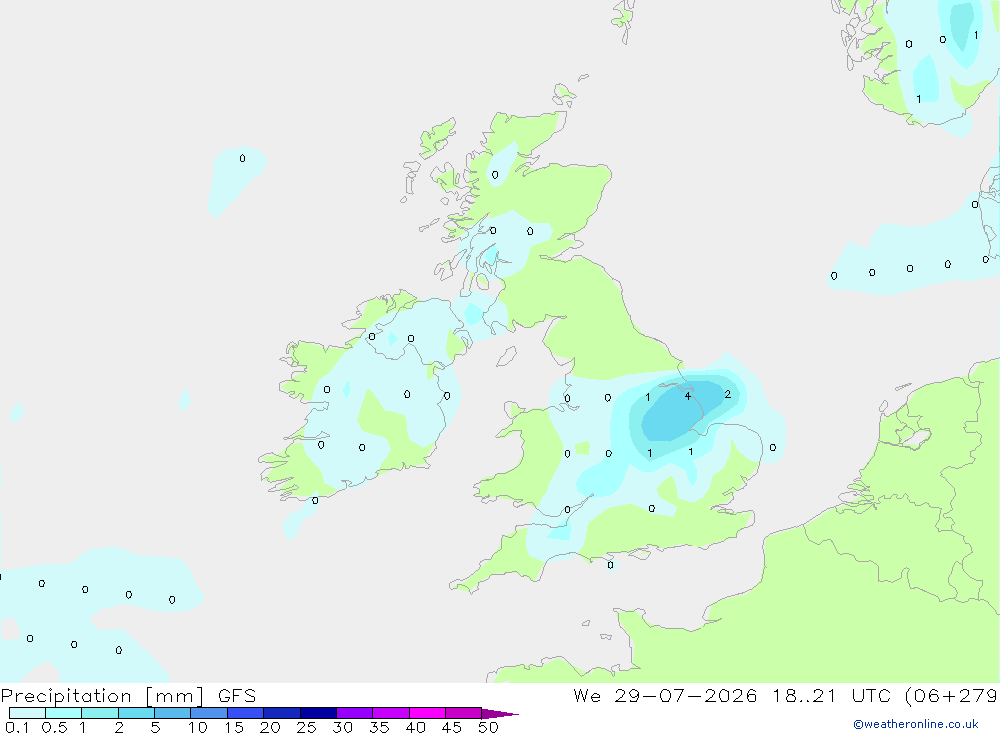Image resolution: width=1000 pixels, height=733 pixels.
Task: Click the weatheronline.co.uk copyright link
Action: pyautogui.click(x=915, y=724)
